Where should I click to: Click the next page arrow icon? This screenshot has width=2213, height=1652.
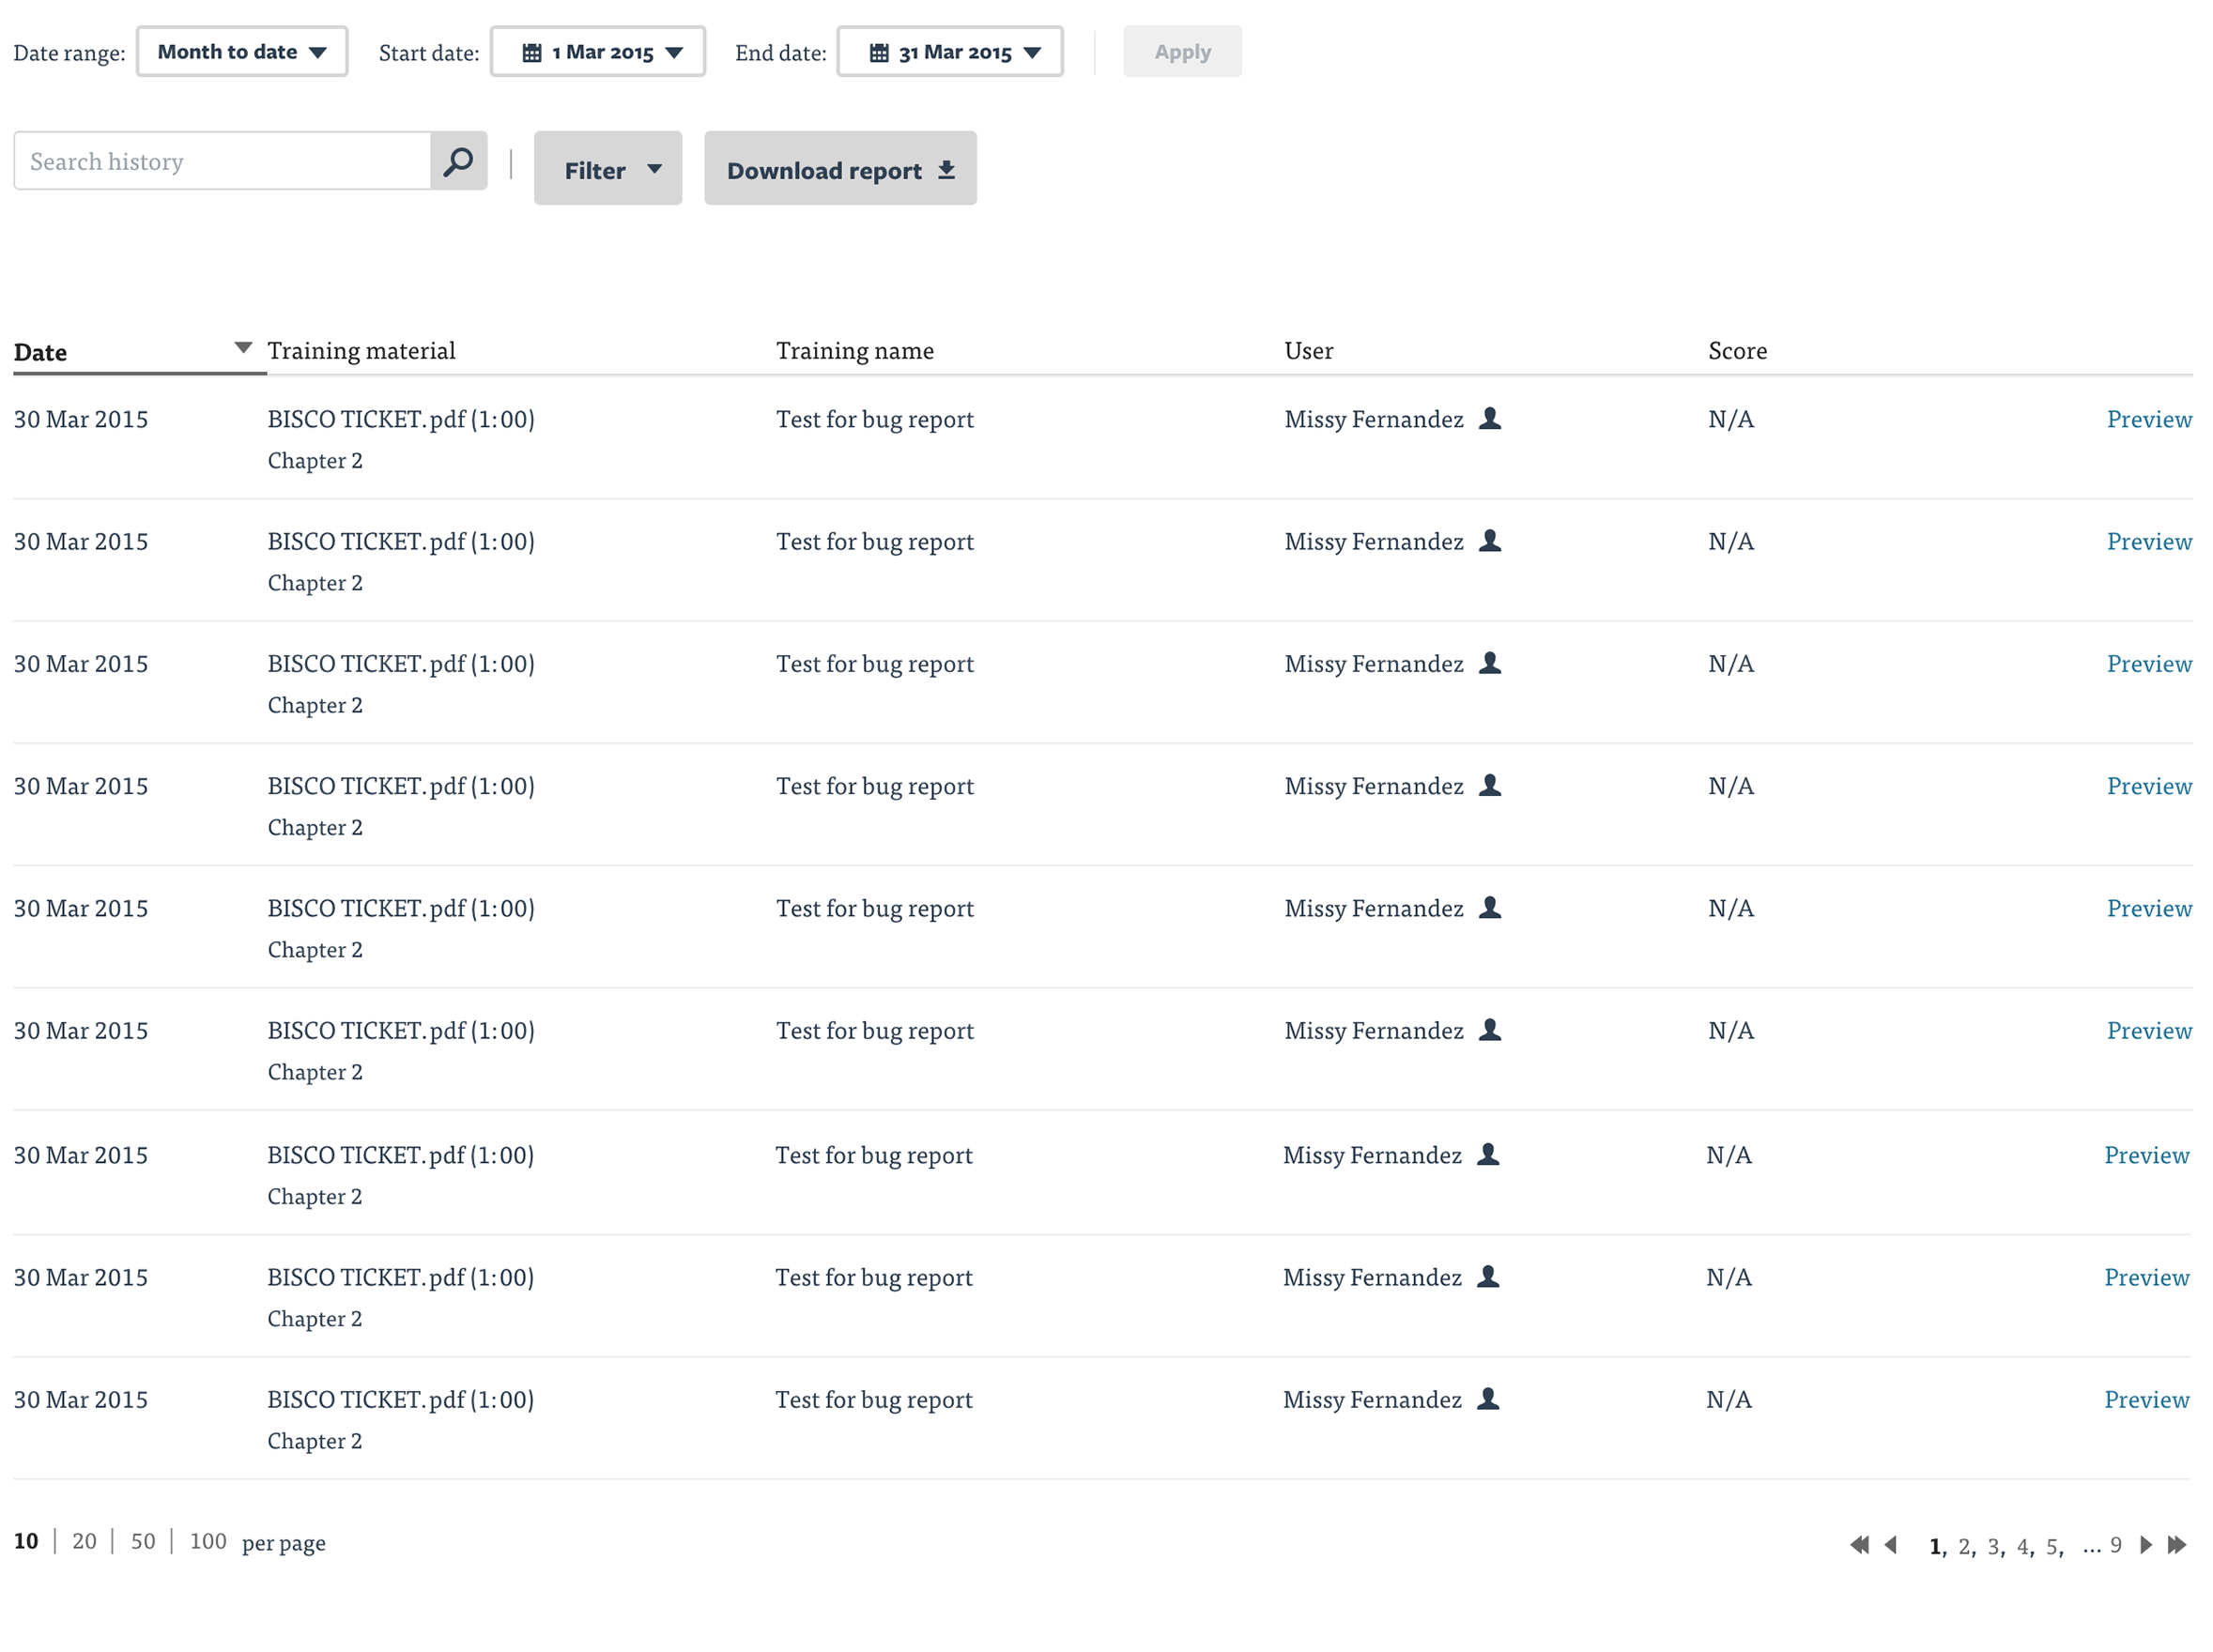(2144, 1544)
